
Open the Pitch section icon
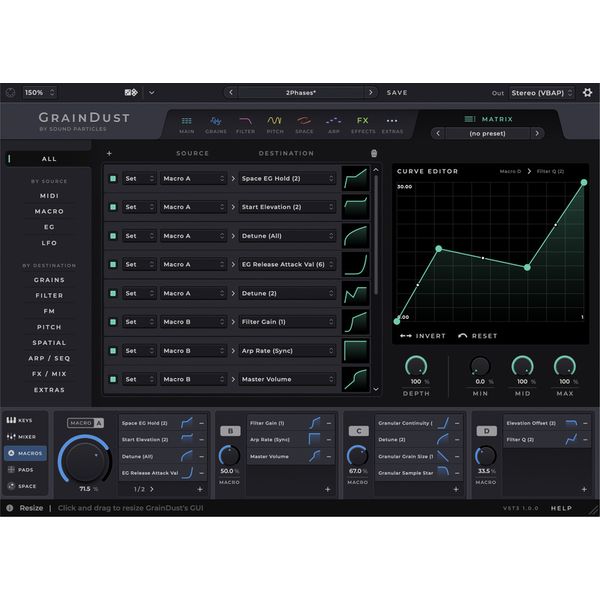pos(275,121)
